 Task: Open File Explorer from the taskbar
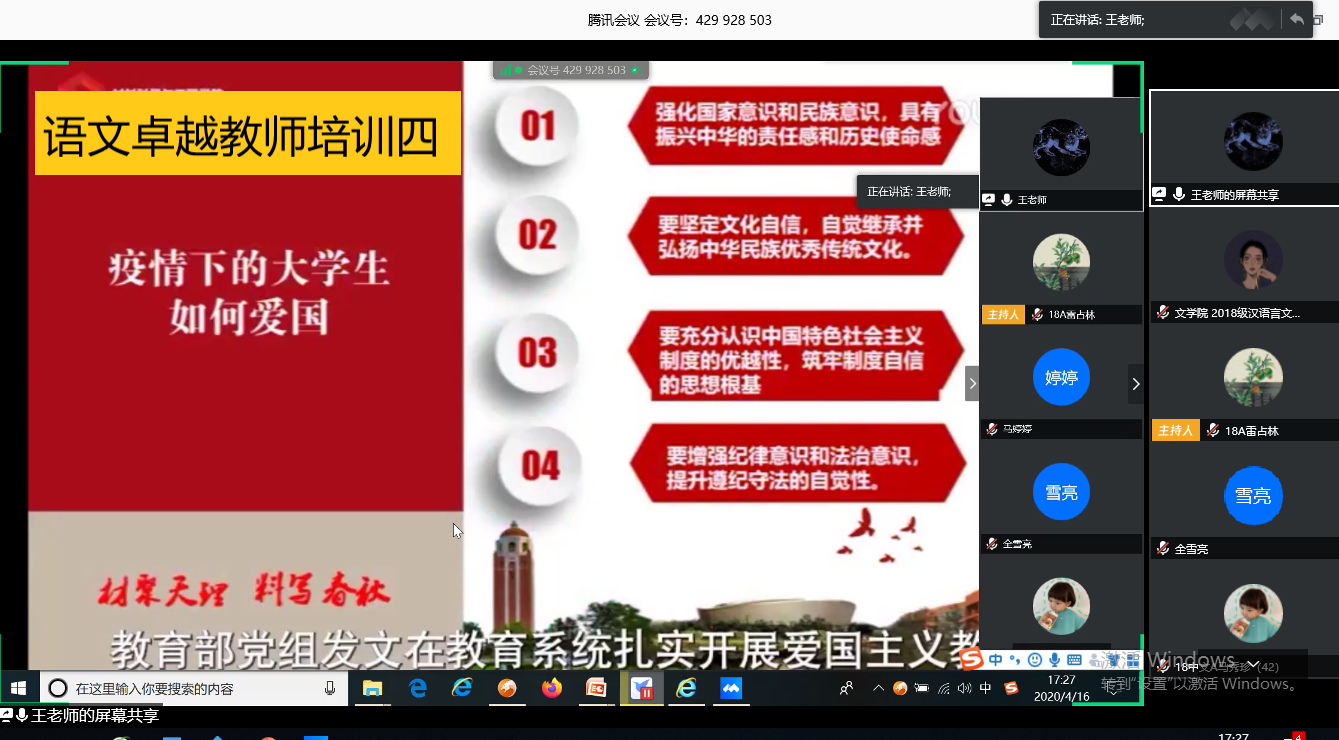coord(372,688)
